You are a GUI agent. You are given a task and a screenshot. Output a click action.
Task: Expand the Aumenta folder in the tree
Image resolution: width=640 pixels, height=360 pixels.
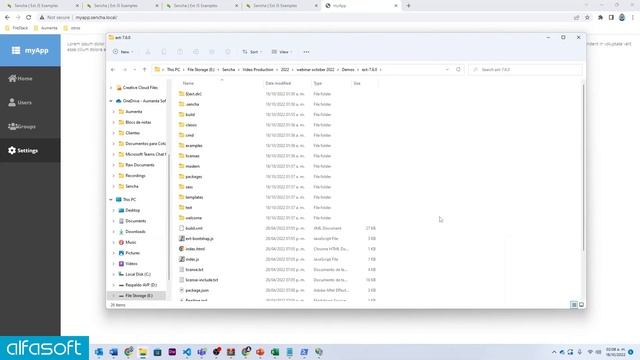(114, 111)
